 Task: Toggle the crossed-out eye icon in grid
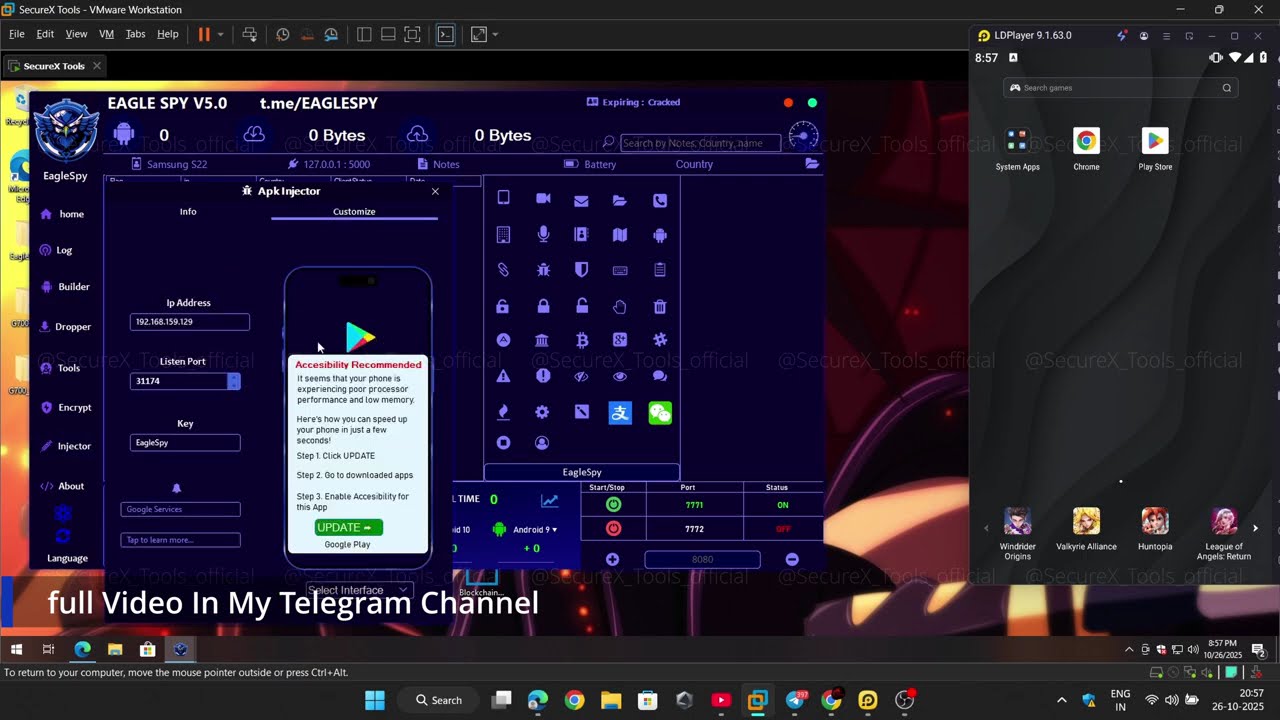click(x=581, y=376)
